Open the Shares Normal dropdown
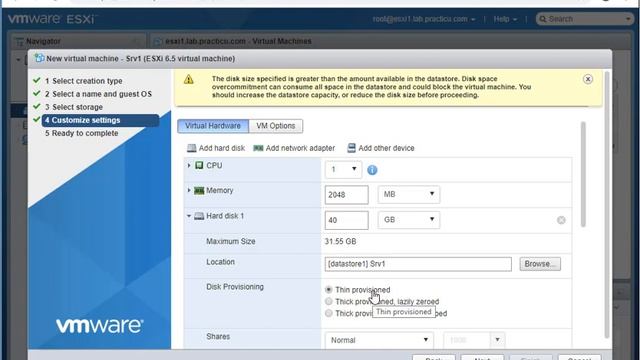The image size is (640, 360). 379,340
